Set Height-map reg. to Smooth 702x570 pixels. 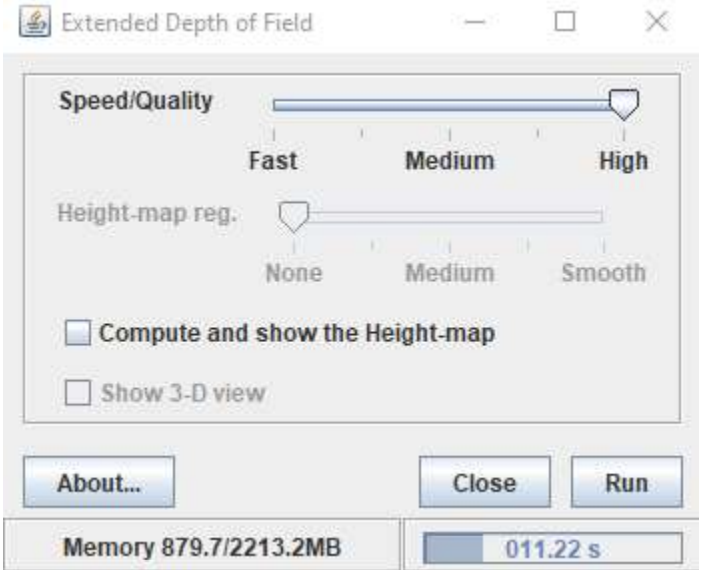603,217
